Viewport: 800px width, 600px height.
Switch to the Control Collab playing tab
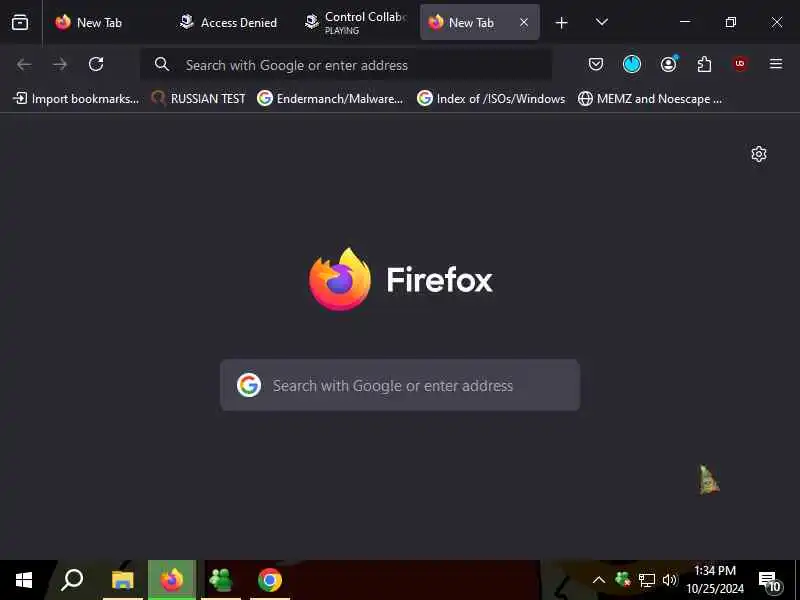[x=356, y=22]
